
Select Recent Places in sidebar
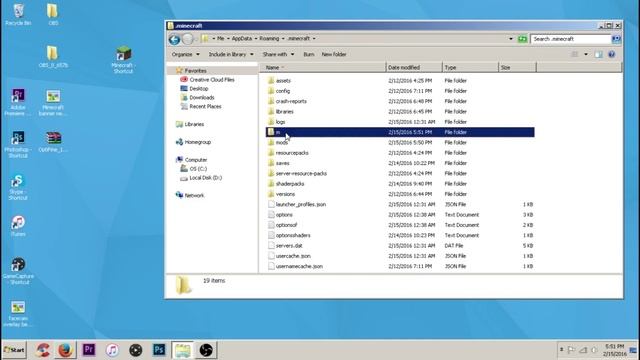coord(205,107)
